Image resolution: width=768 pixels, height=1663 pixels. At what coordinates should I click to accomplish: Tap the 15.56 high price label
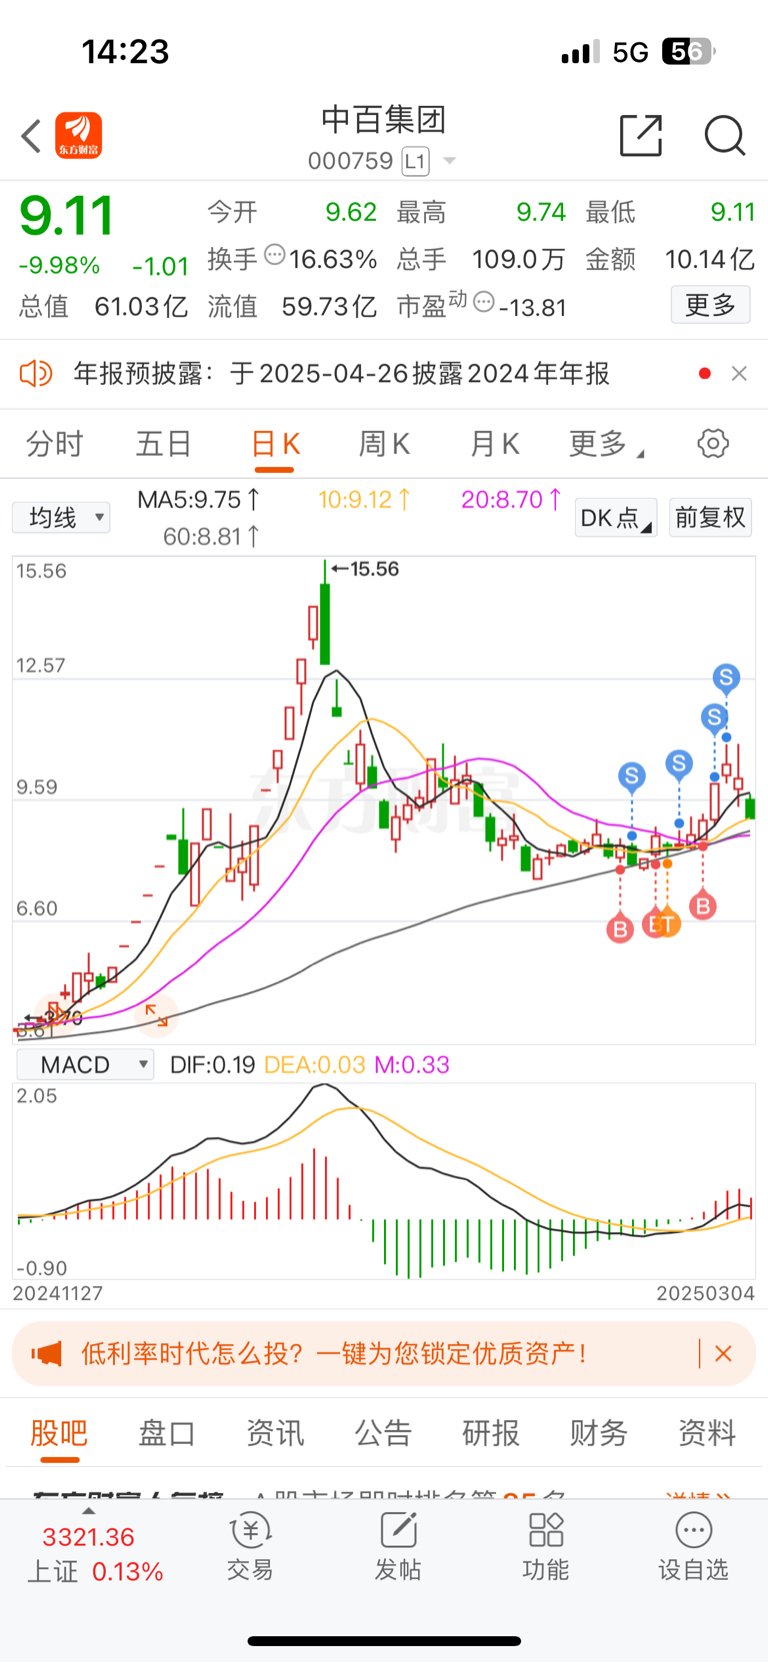[x=365, y=569]
